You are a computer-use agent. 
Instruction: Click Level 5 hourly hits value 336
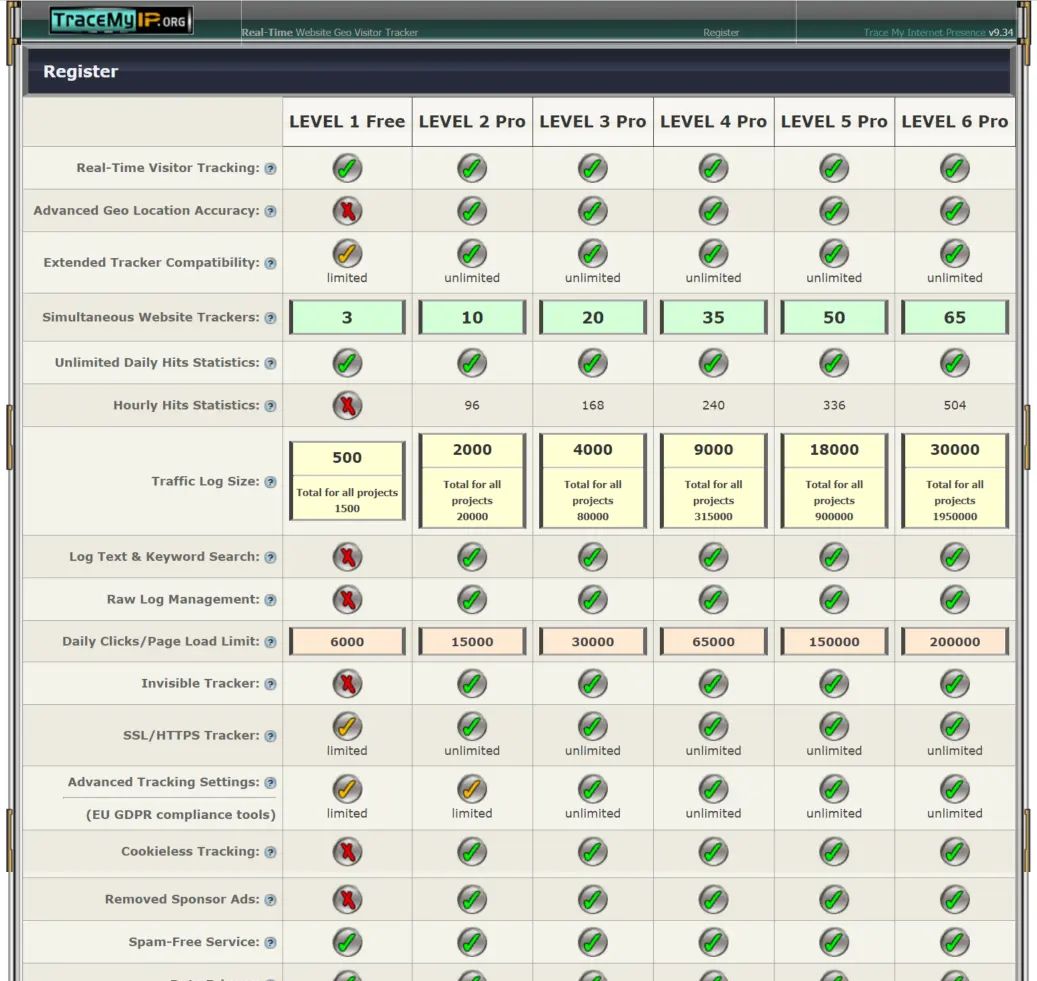834,405
